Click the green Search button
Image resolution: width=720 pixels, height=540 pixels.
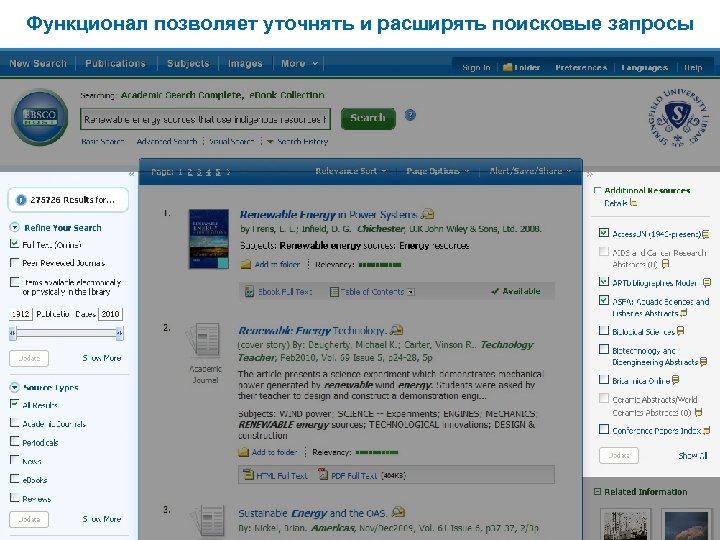tap(368, 118)
